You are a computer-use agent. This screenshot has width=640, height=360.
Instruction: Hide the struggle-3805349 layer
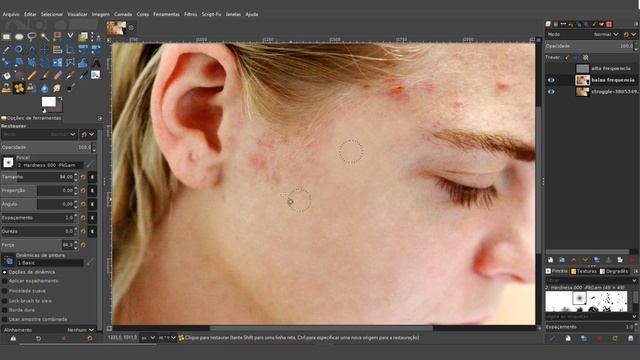(551, 92)
